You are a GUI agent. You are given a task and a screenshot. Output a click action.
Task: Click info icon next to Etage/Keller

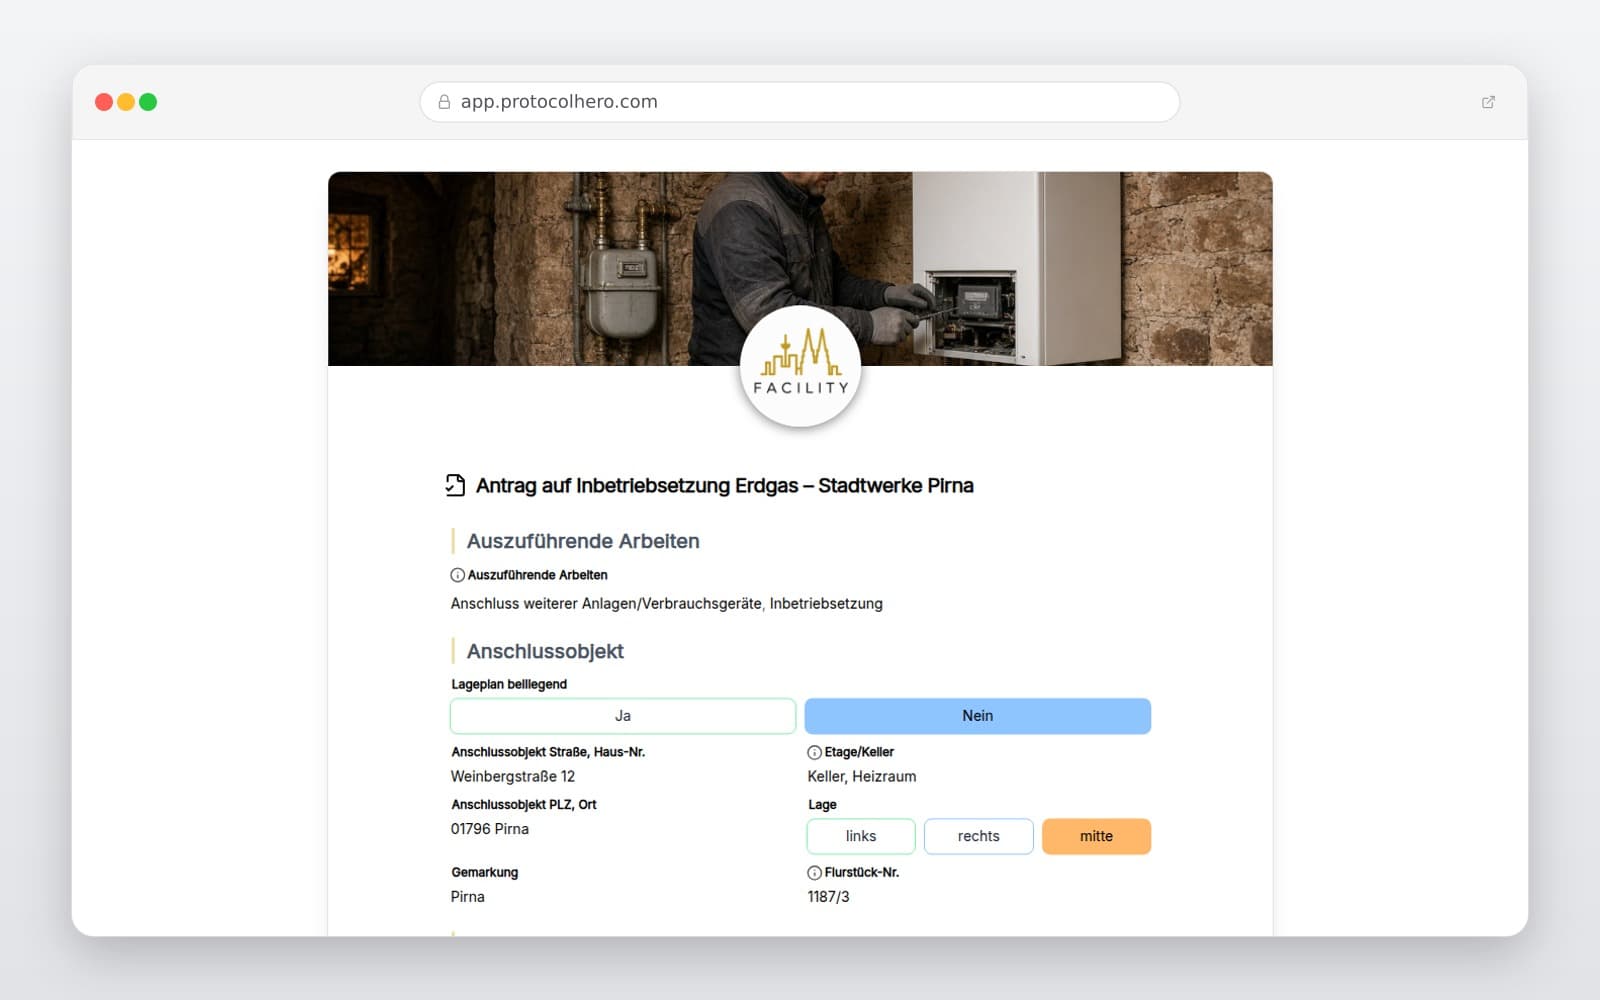click(x=814, y=752)
